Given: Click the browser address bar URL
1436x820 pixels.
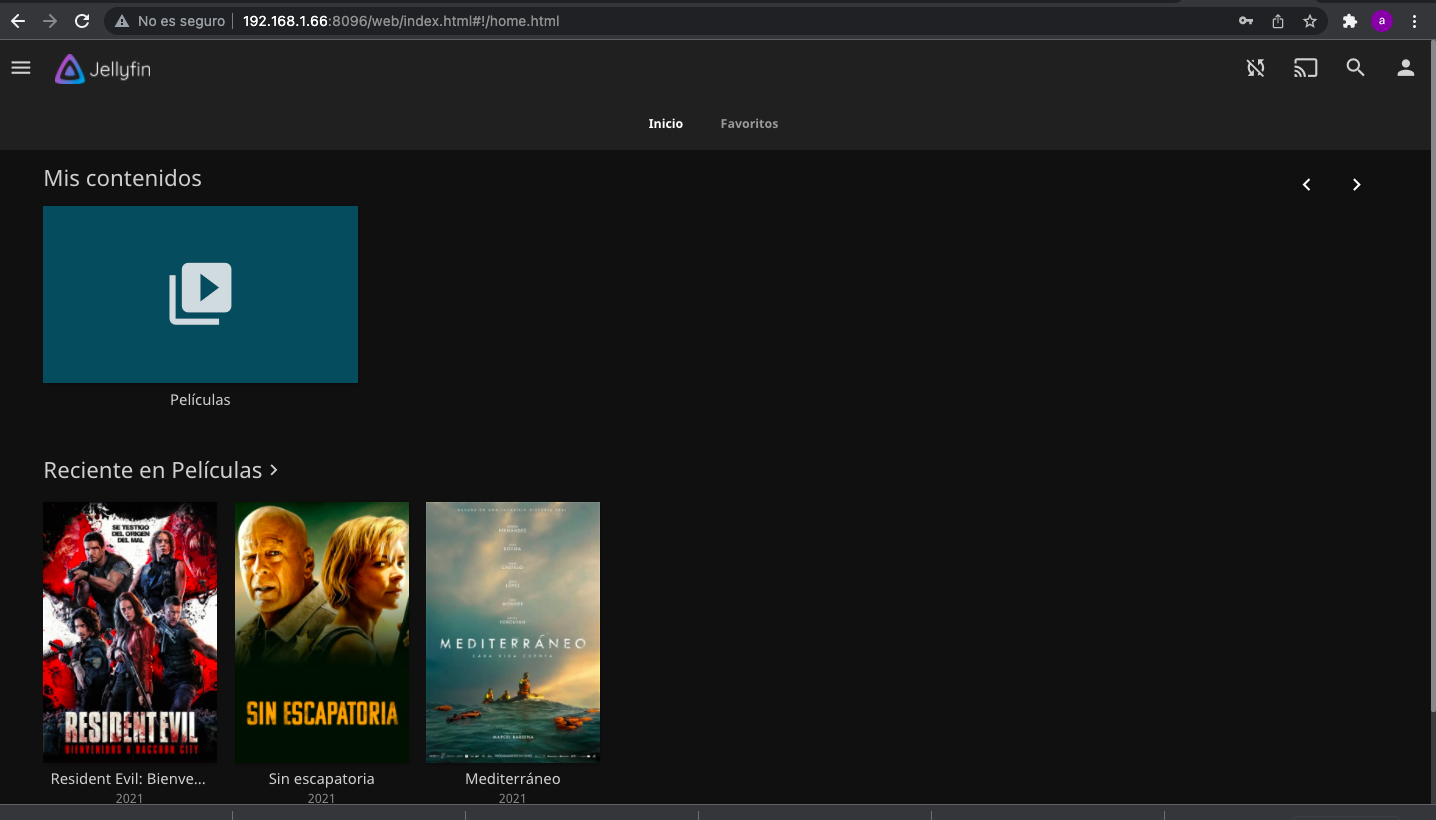Looking at the screenshot, I should [400, 21].
